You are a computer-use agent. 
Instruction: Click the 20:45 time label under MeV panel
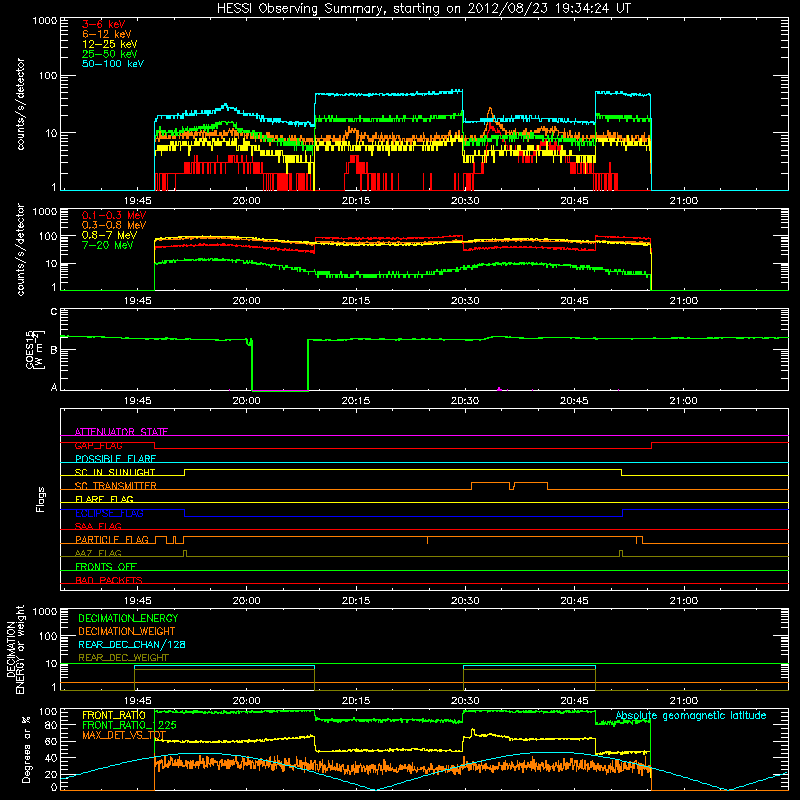(574, 301)
